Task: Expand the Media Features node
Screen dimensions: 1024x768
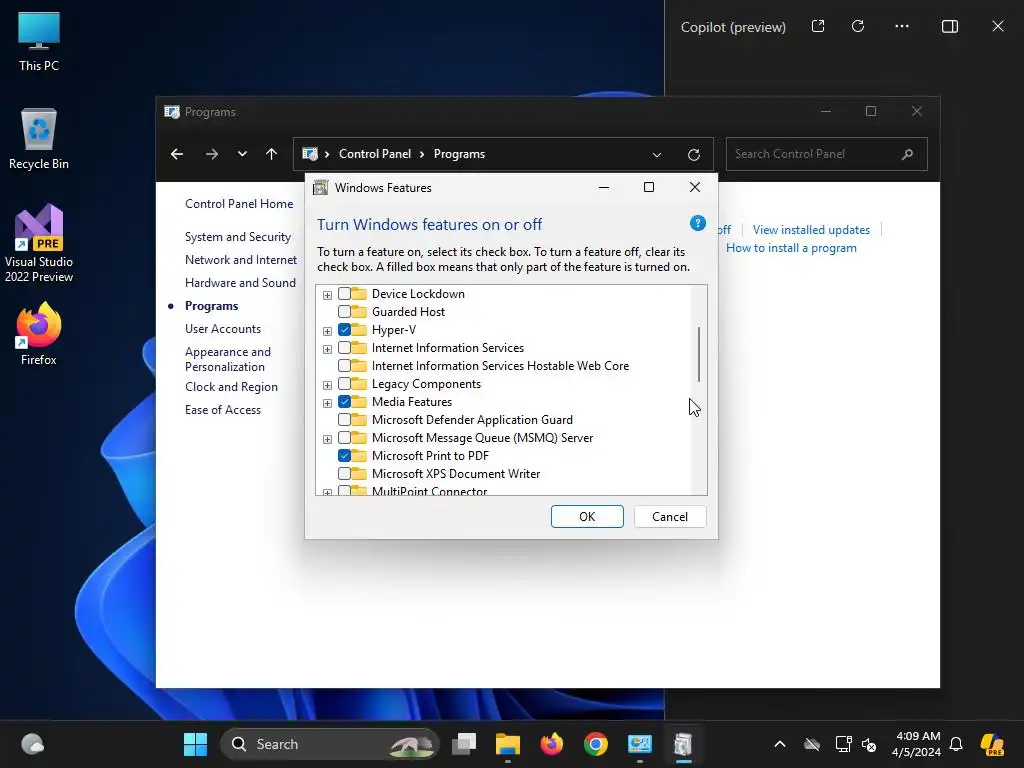Action: [x=327, y=403]
